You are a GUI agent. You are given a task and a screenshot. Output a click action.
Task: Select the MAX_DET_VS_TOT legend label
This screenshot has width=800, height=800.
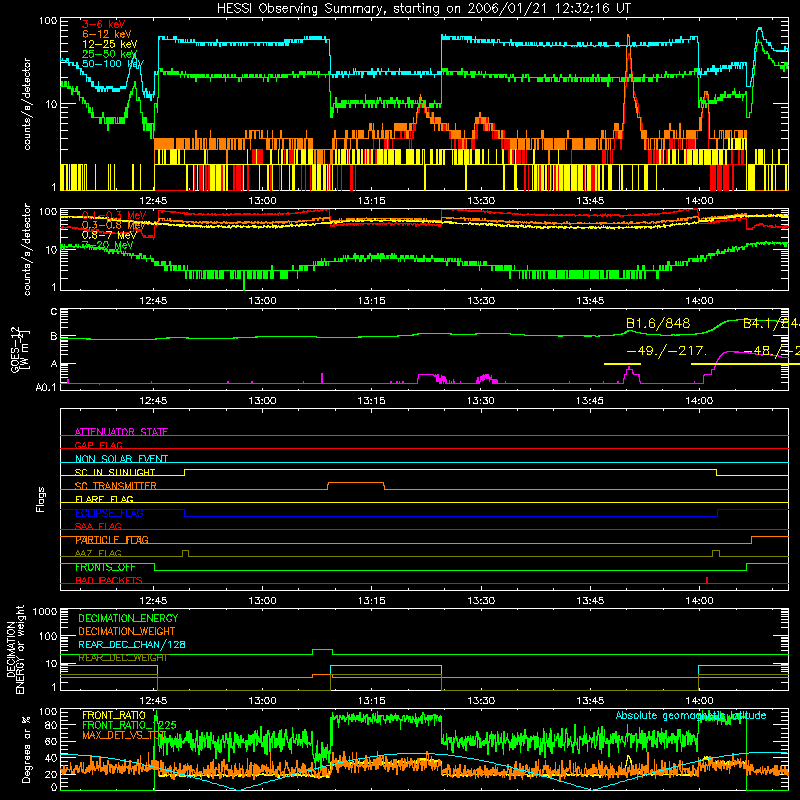(x=124, y=735)
